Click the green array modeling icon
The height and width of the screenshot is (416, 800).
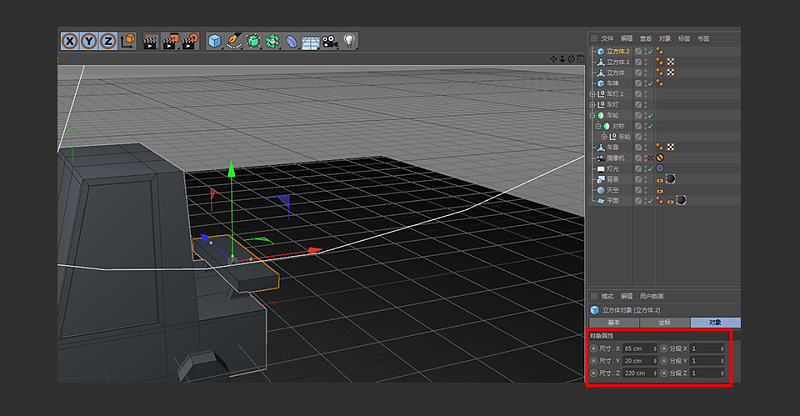pyautogui.click(x=272, y=41)
